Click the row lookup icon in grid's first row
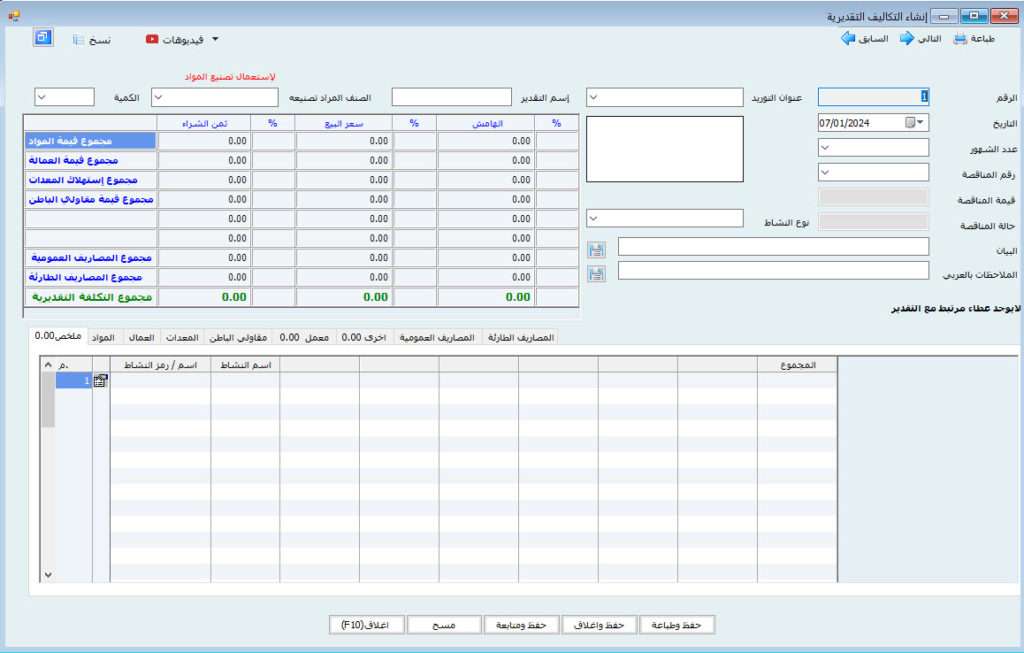 (x=100, y=381)
